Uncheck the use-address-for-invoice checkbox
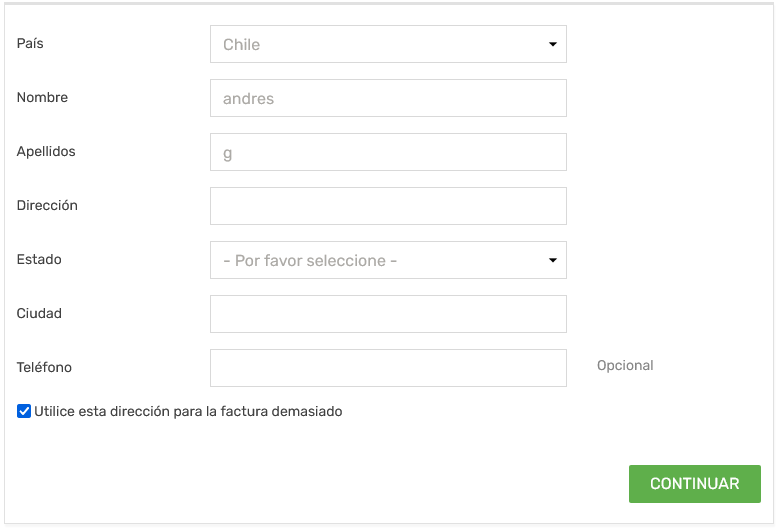The image size is (778, 530). point(24,411)
